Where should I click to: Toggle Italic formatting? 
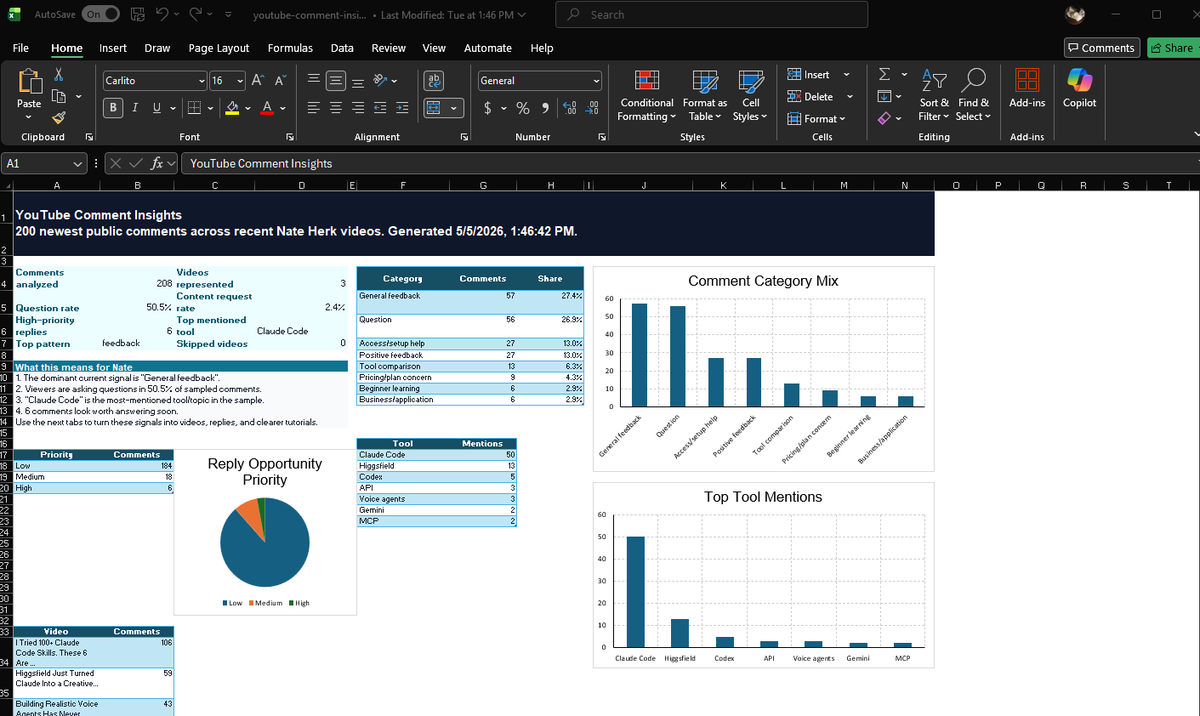point(134,108)
